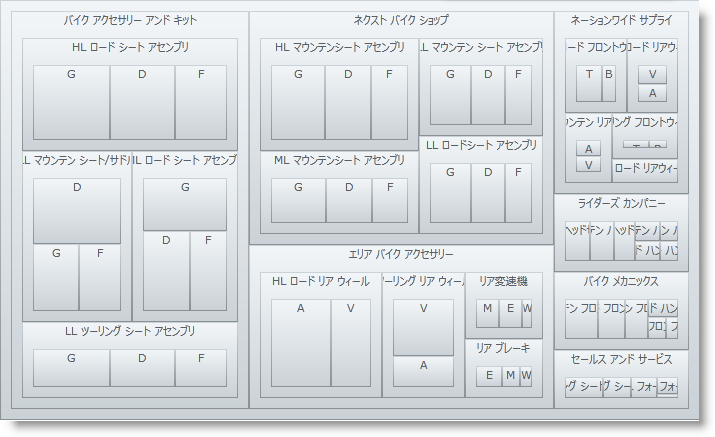Select F cell in ネクスト shop's LL ロードシート
Image resolution: width=715 pixels, height=437 pixels.
point(518,193)
